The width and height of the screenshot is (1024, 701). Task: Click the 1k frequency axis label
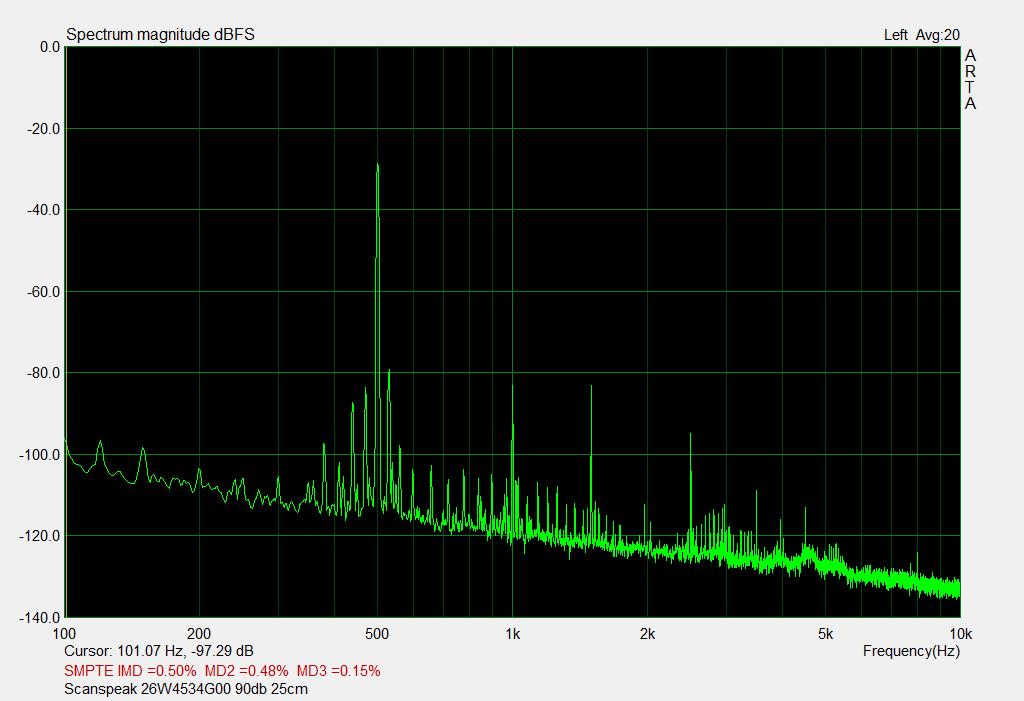tap(512, 633)
